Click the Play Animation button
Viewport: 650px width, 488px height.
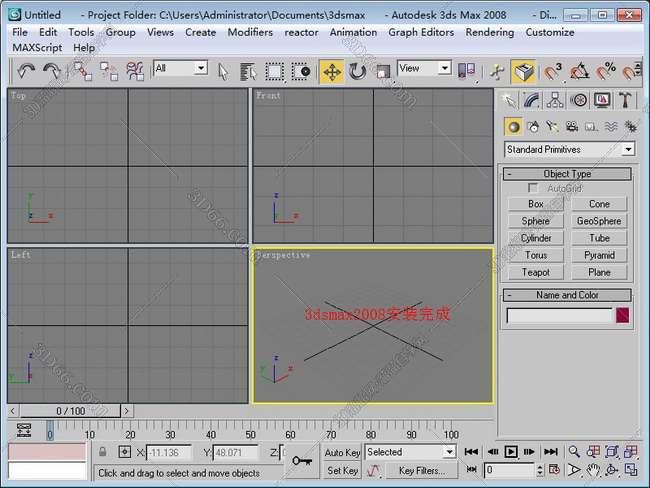pos(511,452)
